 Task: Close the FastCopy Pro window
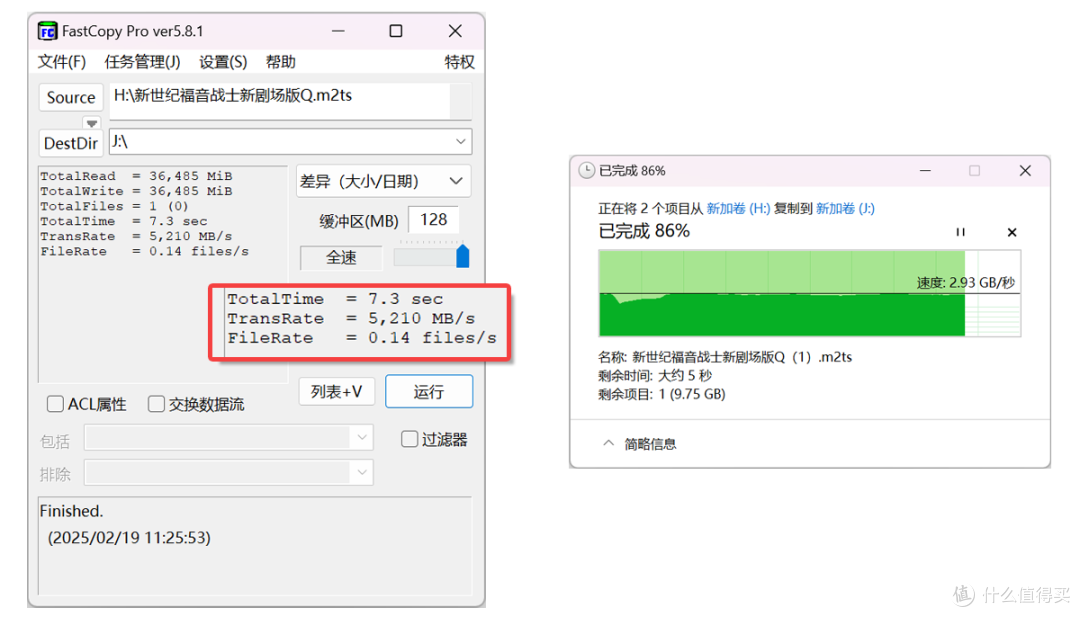click(455, 31)
